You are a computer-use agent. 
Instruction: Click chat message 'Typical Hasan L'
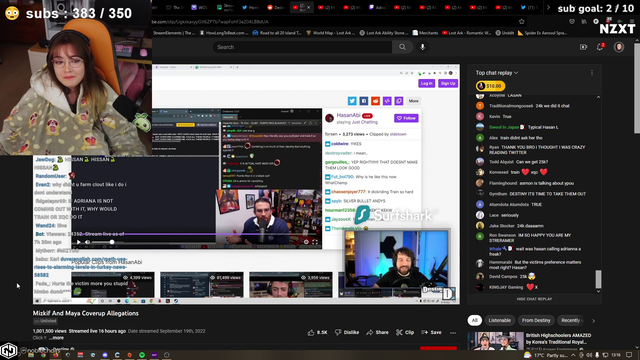pyautogui.click(x=543, y=127)
